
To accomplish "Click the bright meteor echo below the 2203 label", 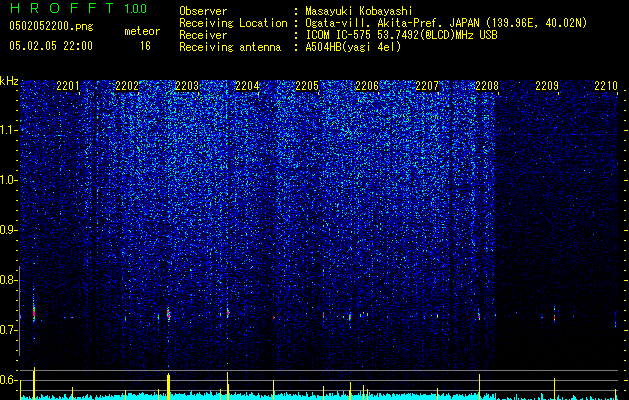I will [x=168, y=314].
